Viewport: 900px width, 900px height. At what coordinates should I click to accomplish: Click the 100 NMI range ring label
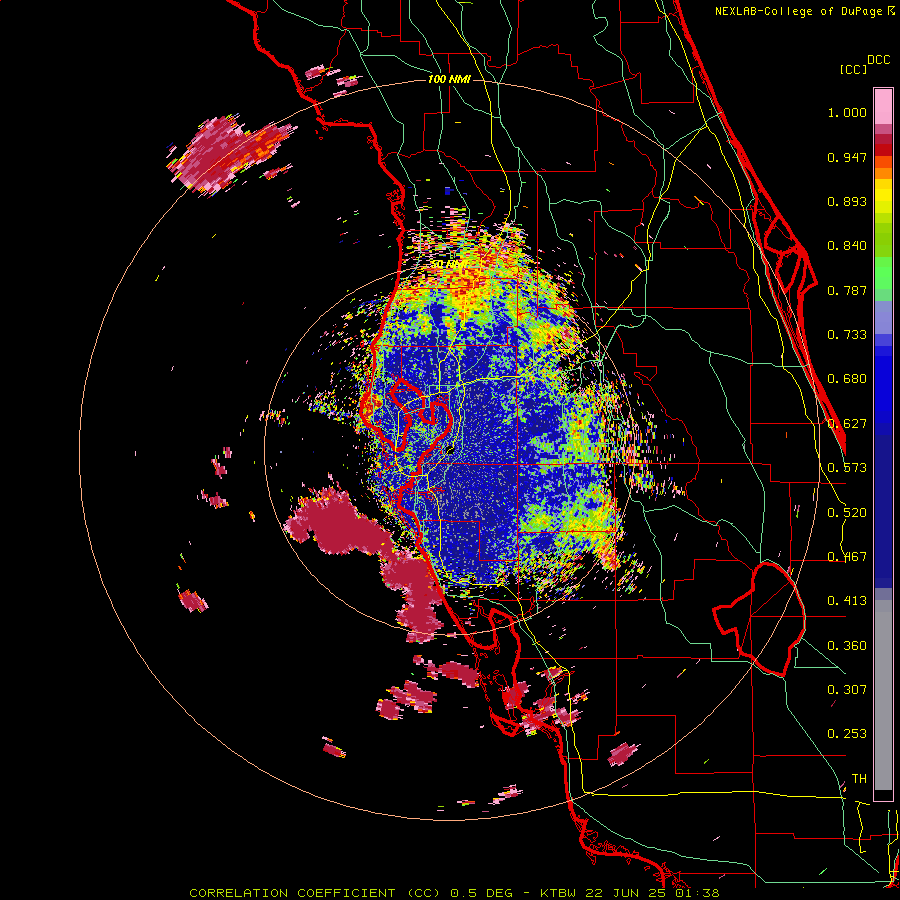click(x=449, y=79)
